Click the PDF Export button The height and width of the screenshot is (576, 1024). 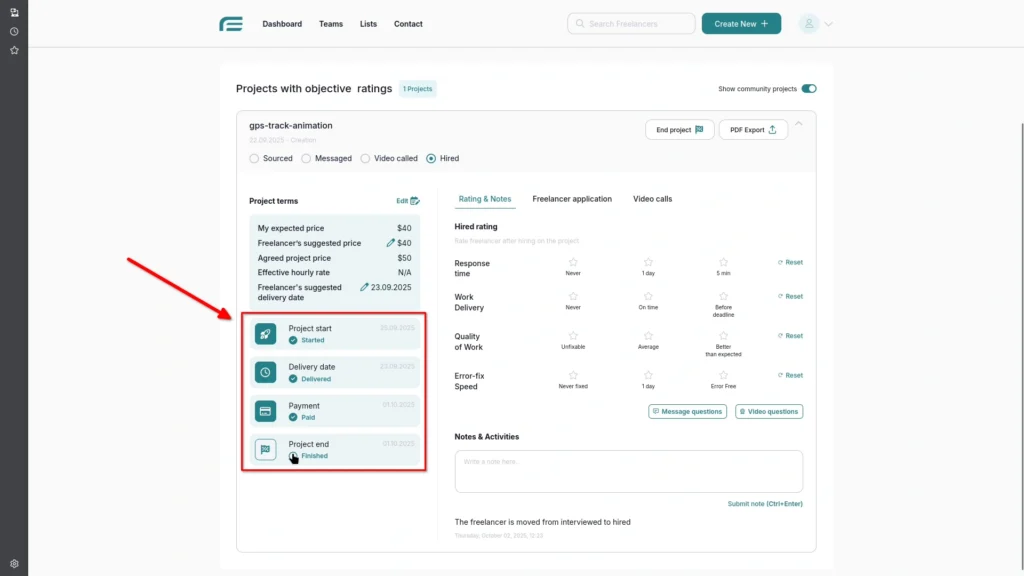click(x=753, y=130)
